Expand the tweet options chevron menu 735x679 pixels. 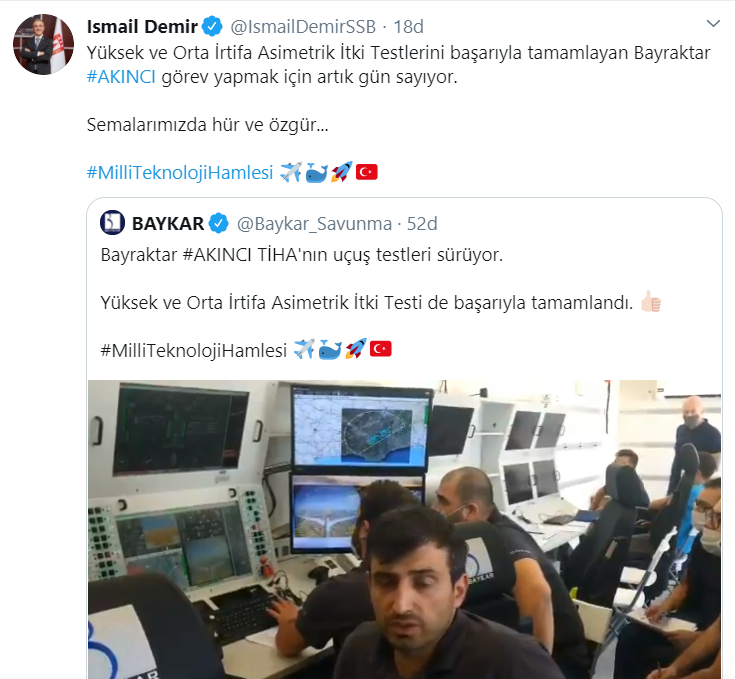713,23
